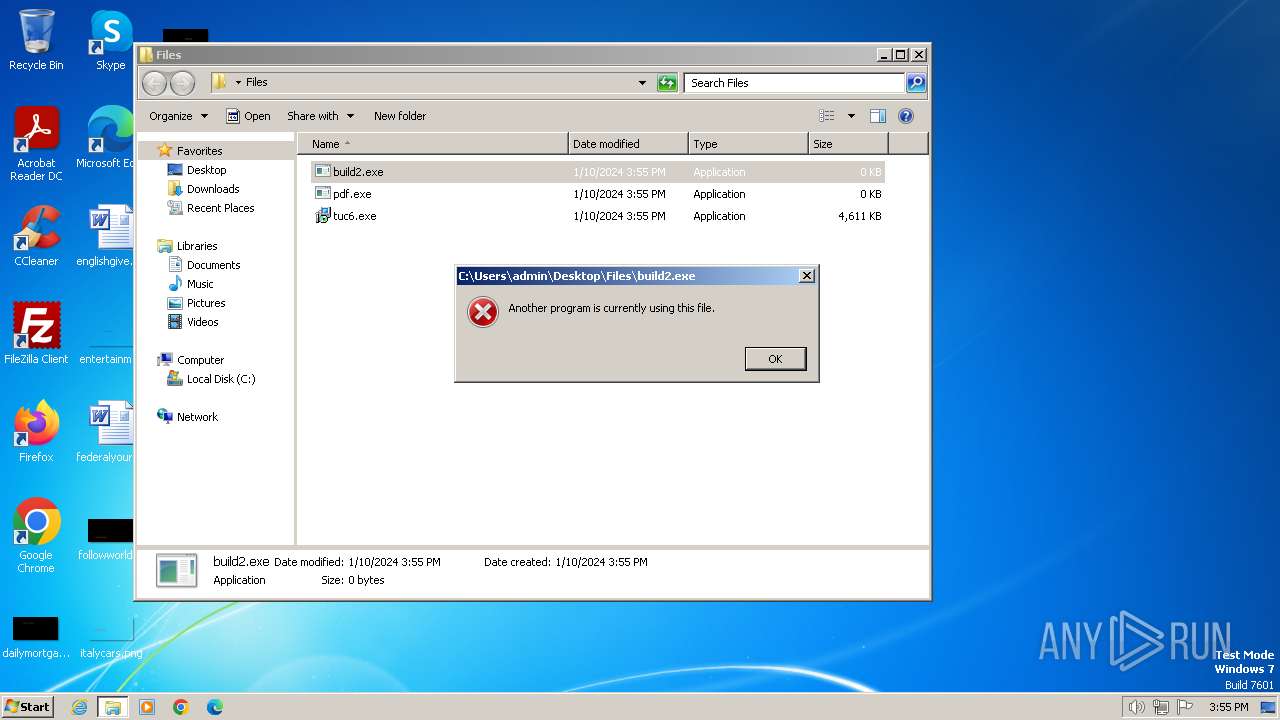This screenshot has height=720, width=1280.
Task: Open Internet Explorer from taskbar
Action: (80, 707)
